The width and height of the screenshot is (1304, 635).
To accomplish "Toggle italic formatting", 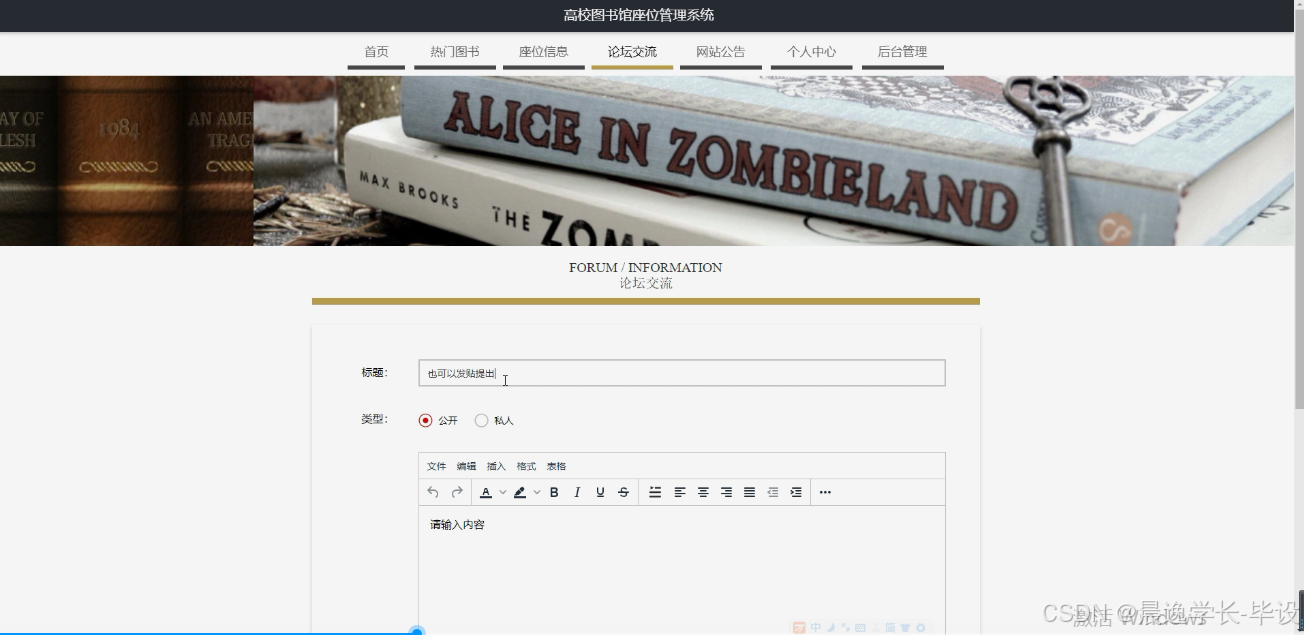I will 577,492.
